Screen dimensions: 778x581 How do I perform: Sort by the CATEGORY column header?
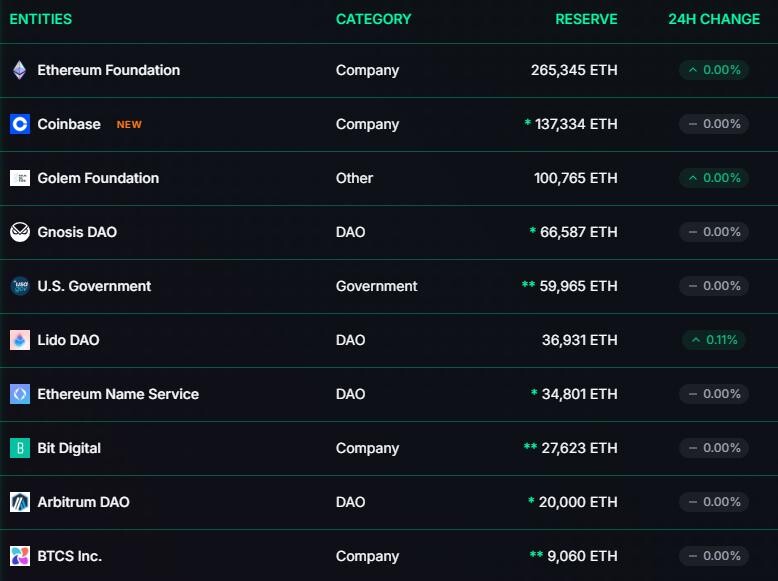coord(373,19)
